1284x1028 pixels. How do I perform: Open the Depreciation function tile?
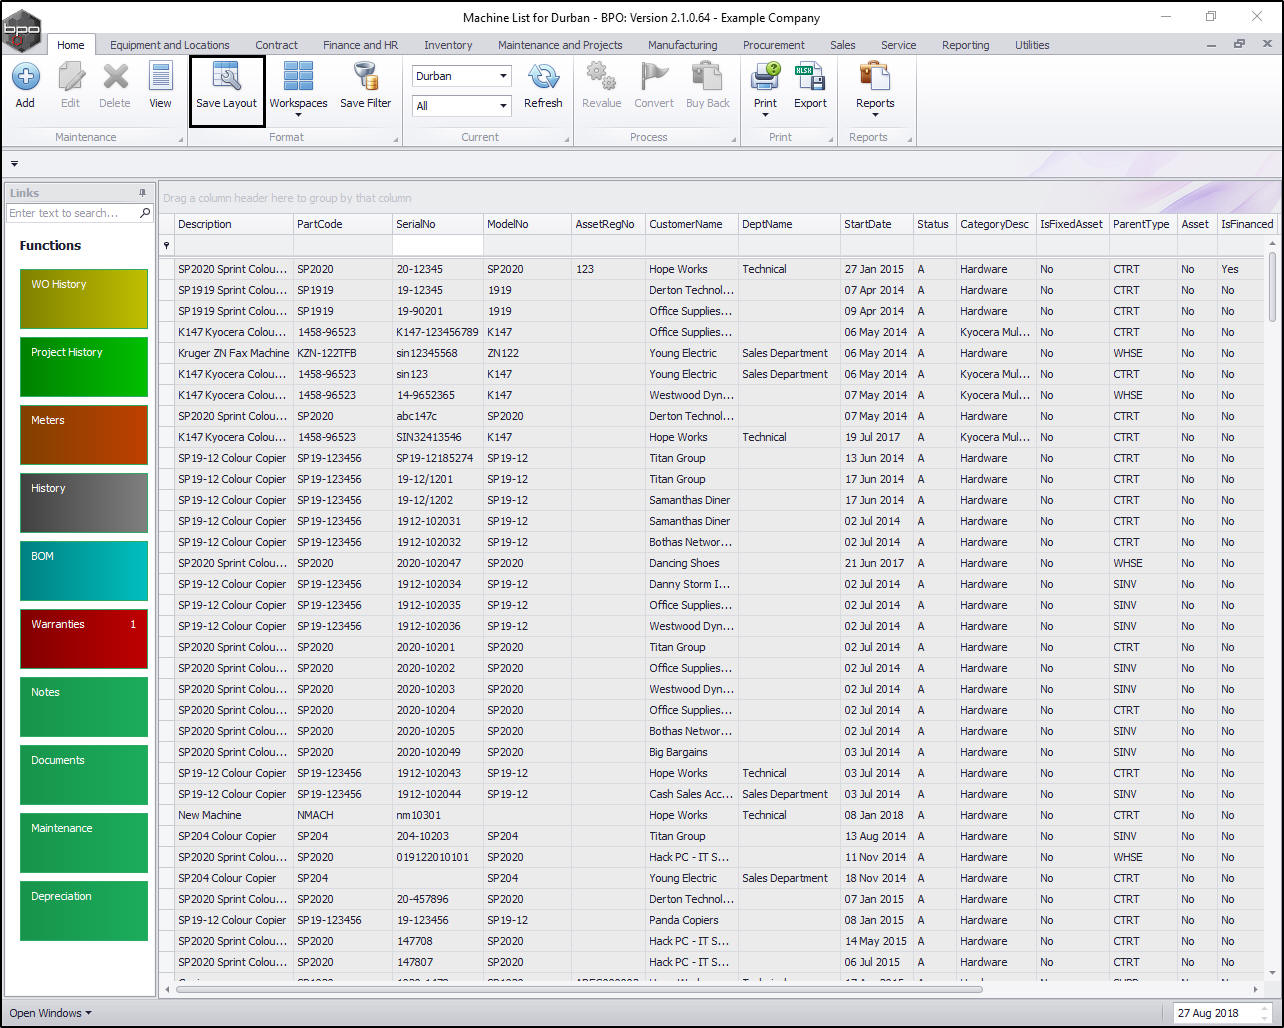(x=84, y=911)
